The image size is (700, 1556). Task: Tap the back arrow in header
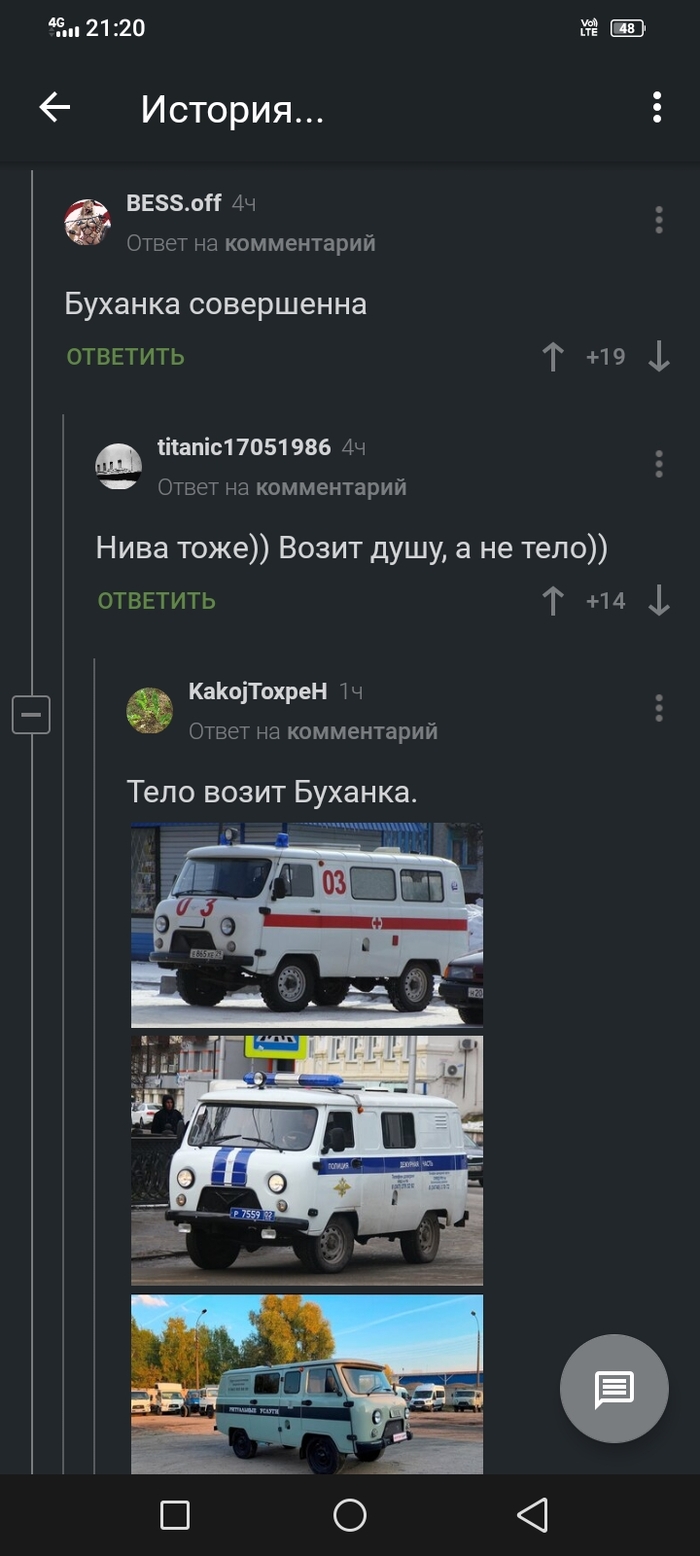[x=54, y=108]
